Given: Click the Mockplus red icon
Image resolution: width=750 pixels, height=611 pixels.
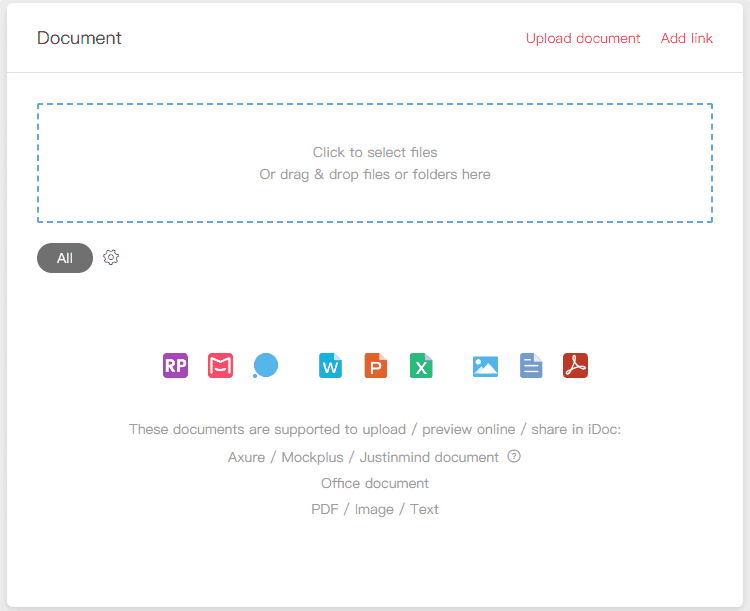Looking at the screenshot, I should (x=221, y=366).
